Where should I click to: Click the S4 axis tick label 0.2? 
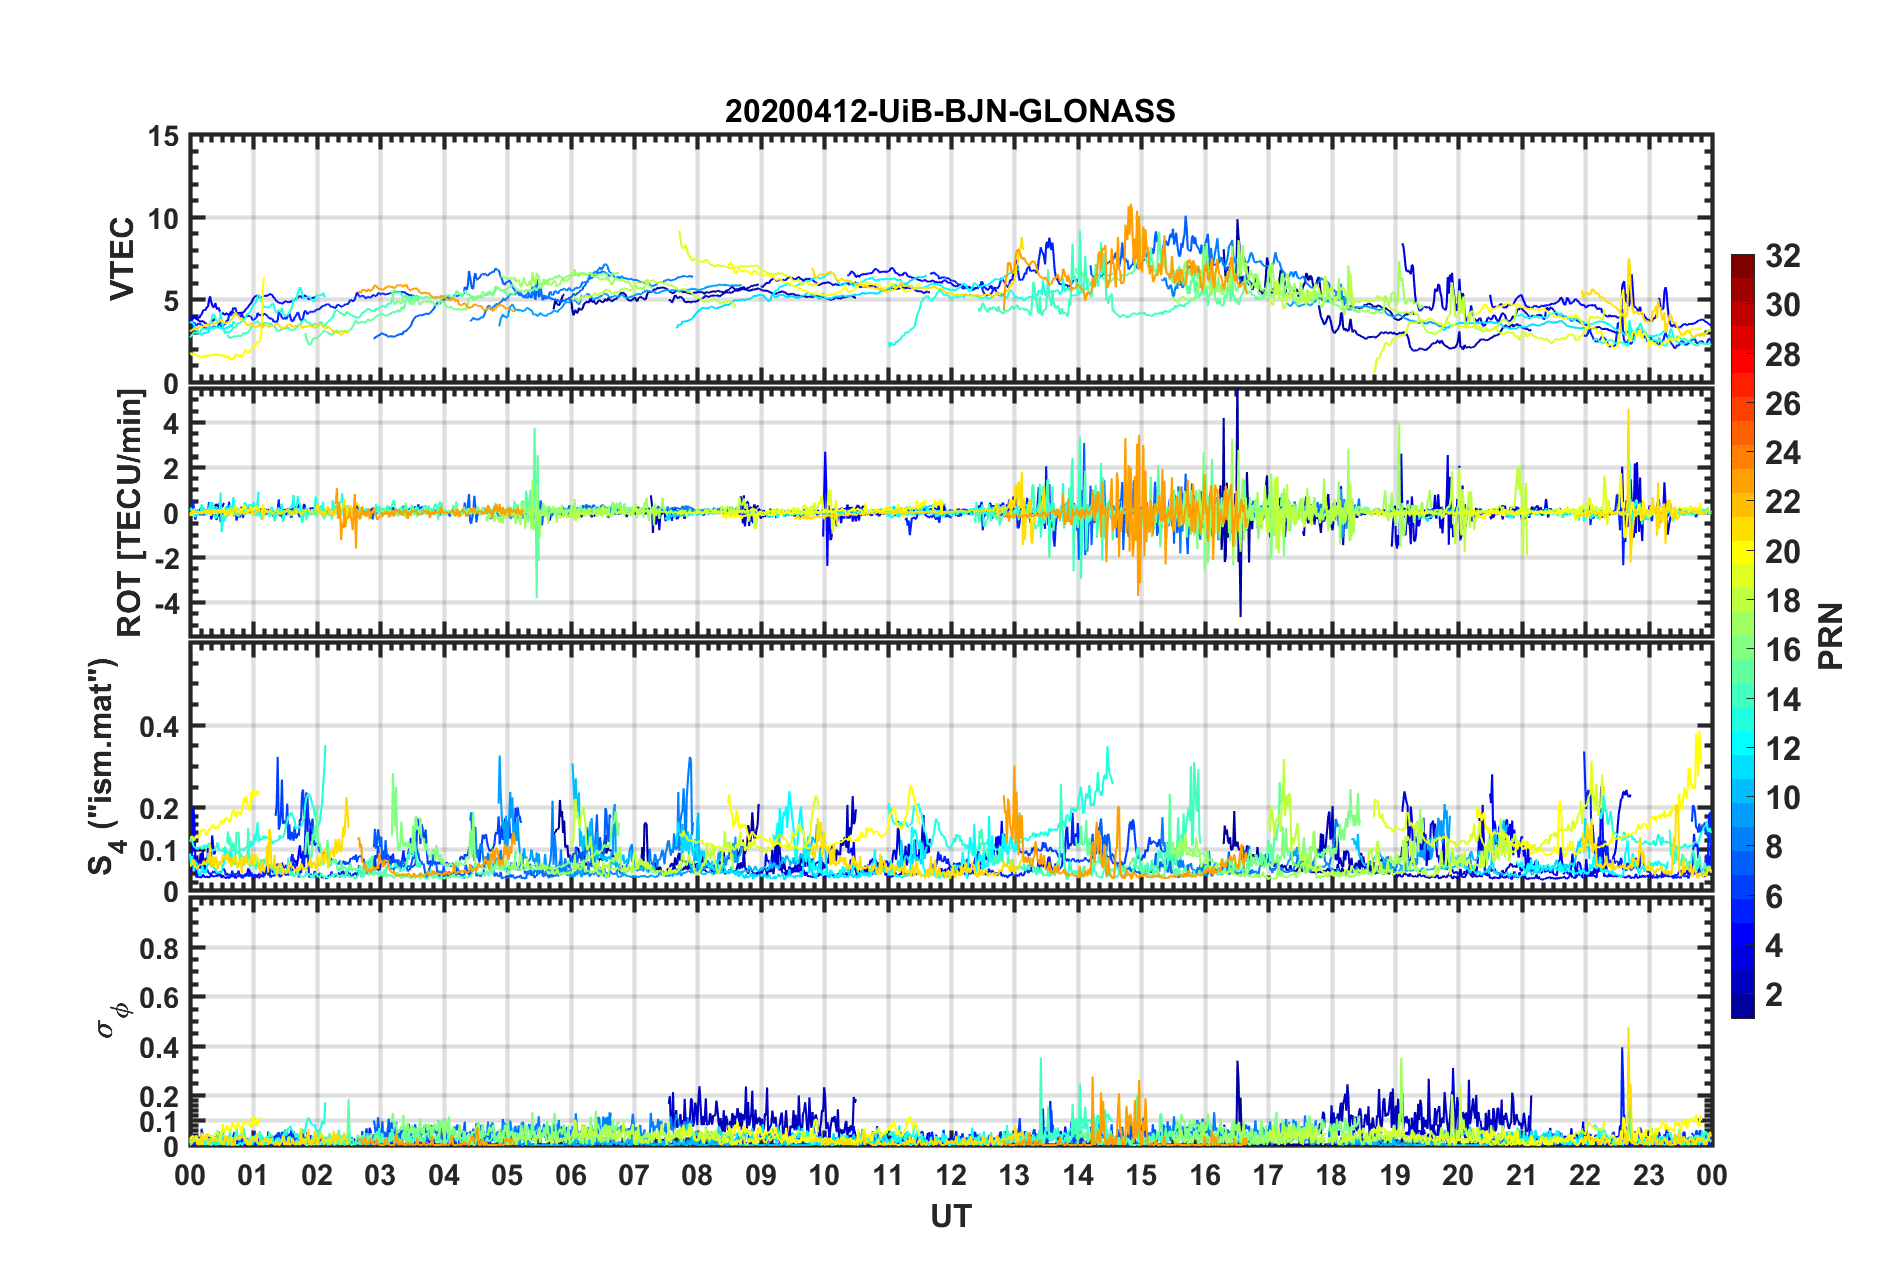(x=160, y=809)
